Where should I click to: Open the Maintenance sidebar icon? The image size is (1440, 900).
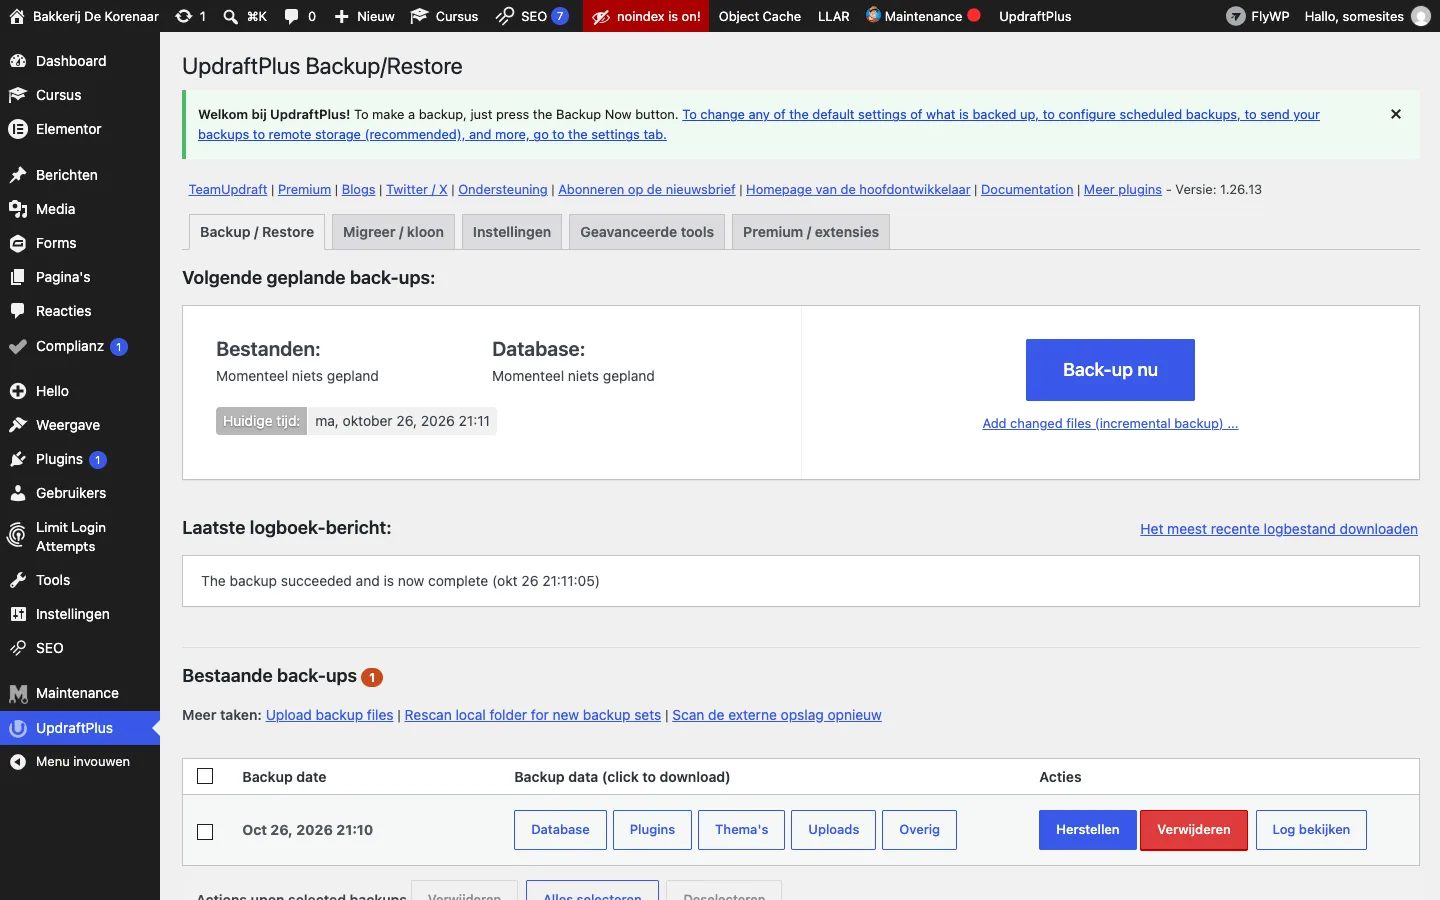click(17, 693)
